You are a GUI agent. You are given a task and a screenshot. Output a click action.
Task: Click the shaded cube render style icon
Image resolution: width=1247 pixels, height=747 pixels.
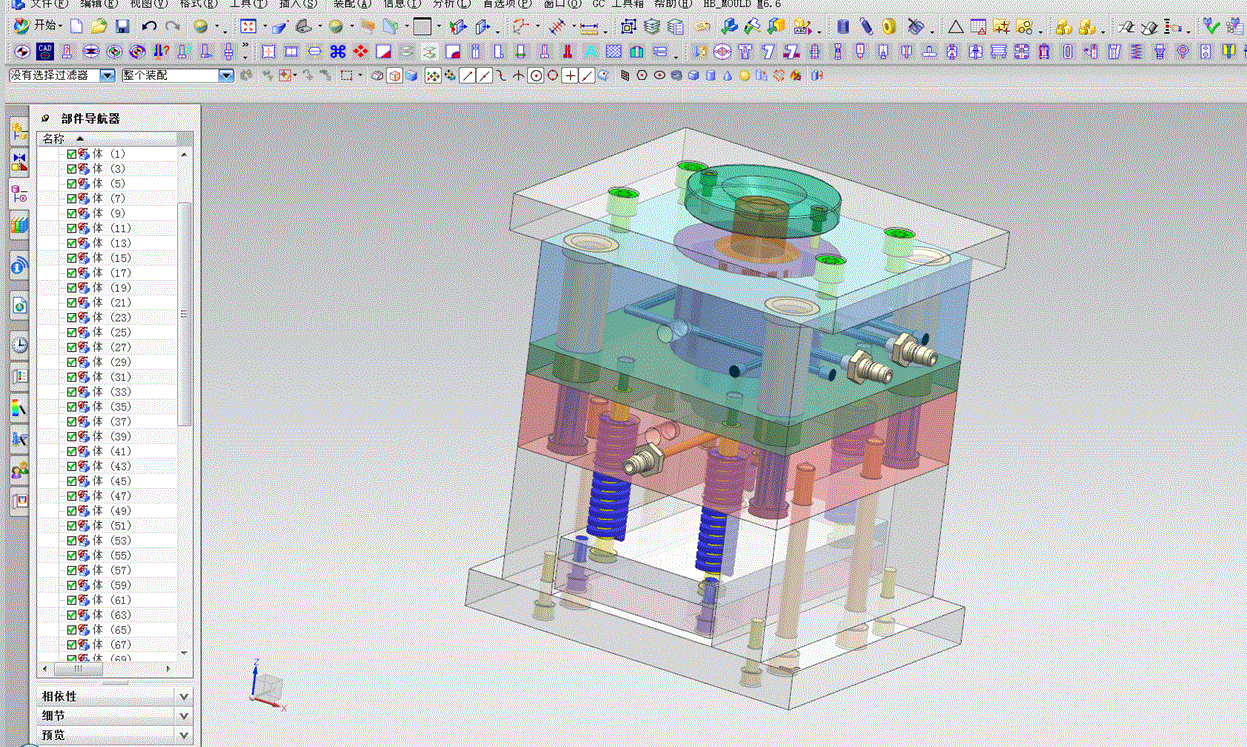click(x=411, y=75)
